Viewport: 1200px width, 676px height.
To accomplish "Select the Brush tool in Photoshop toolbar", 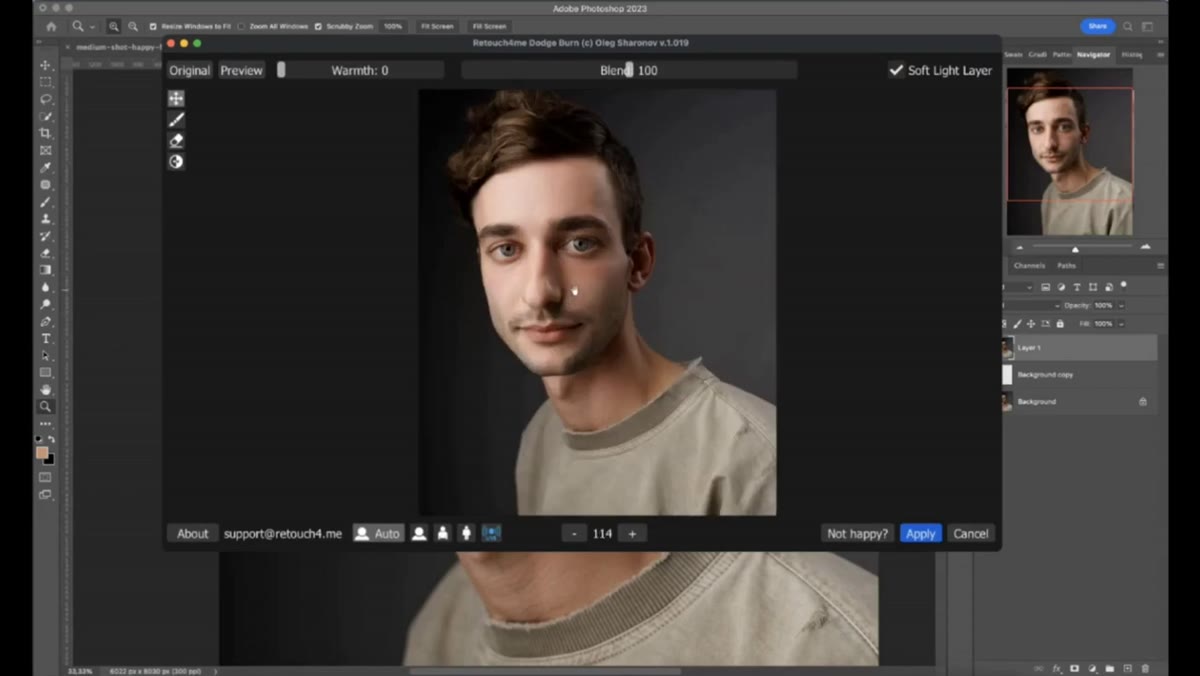I will [x=45, y=202].
